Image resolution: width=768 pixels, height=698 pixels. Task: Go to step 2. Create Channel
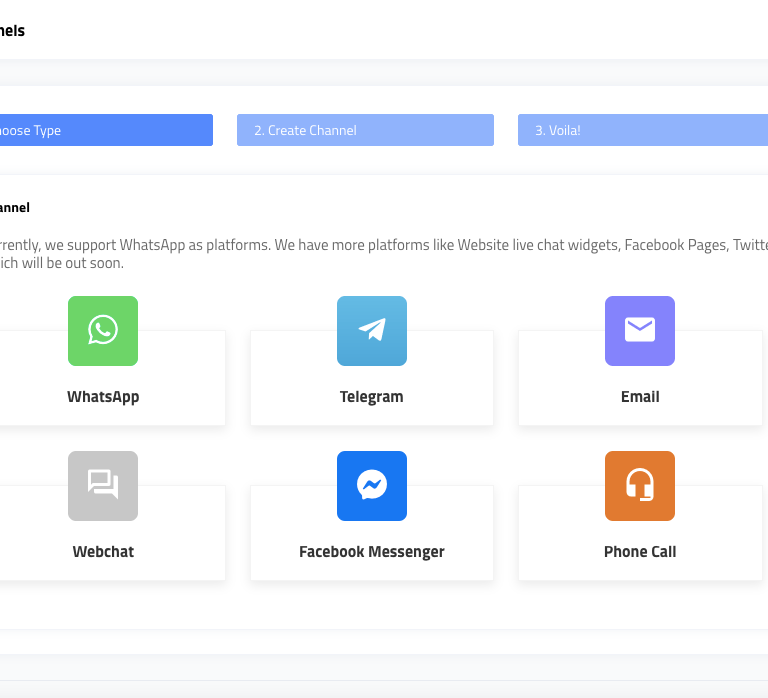pos(365,130)
